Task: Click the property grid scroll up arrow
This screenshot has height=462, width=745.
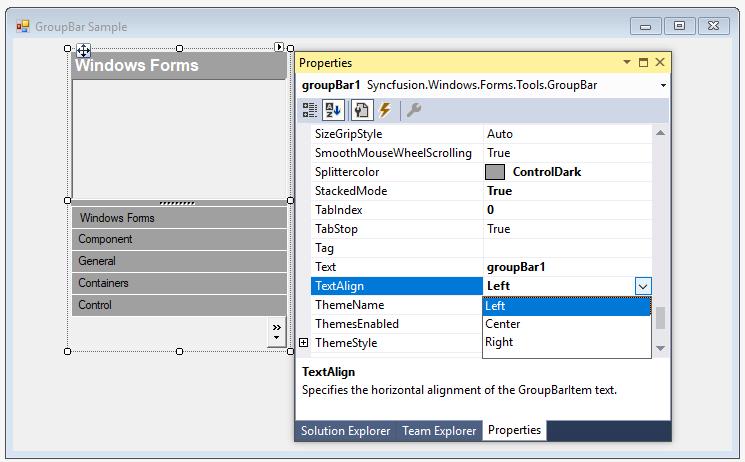Action: point(660,133)
